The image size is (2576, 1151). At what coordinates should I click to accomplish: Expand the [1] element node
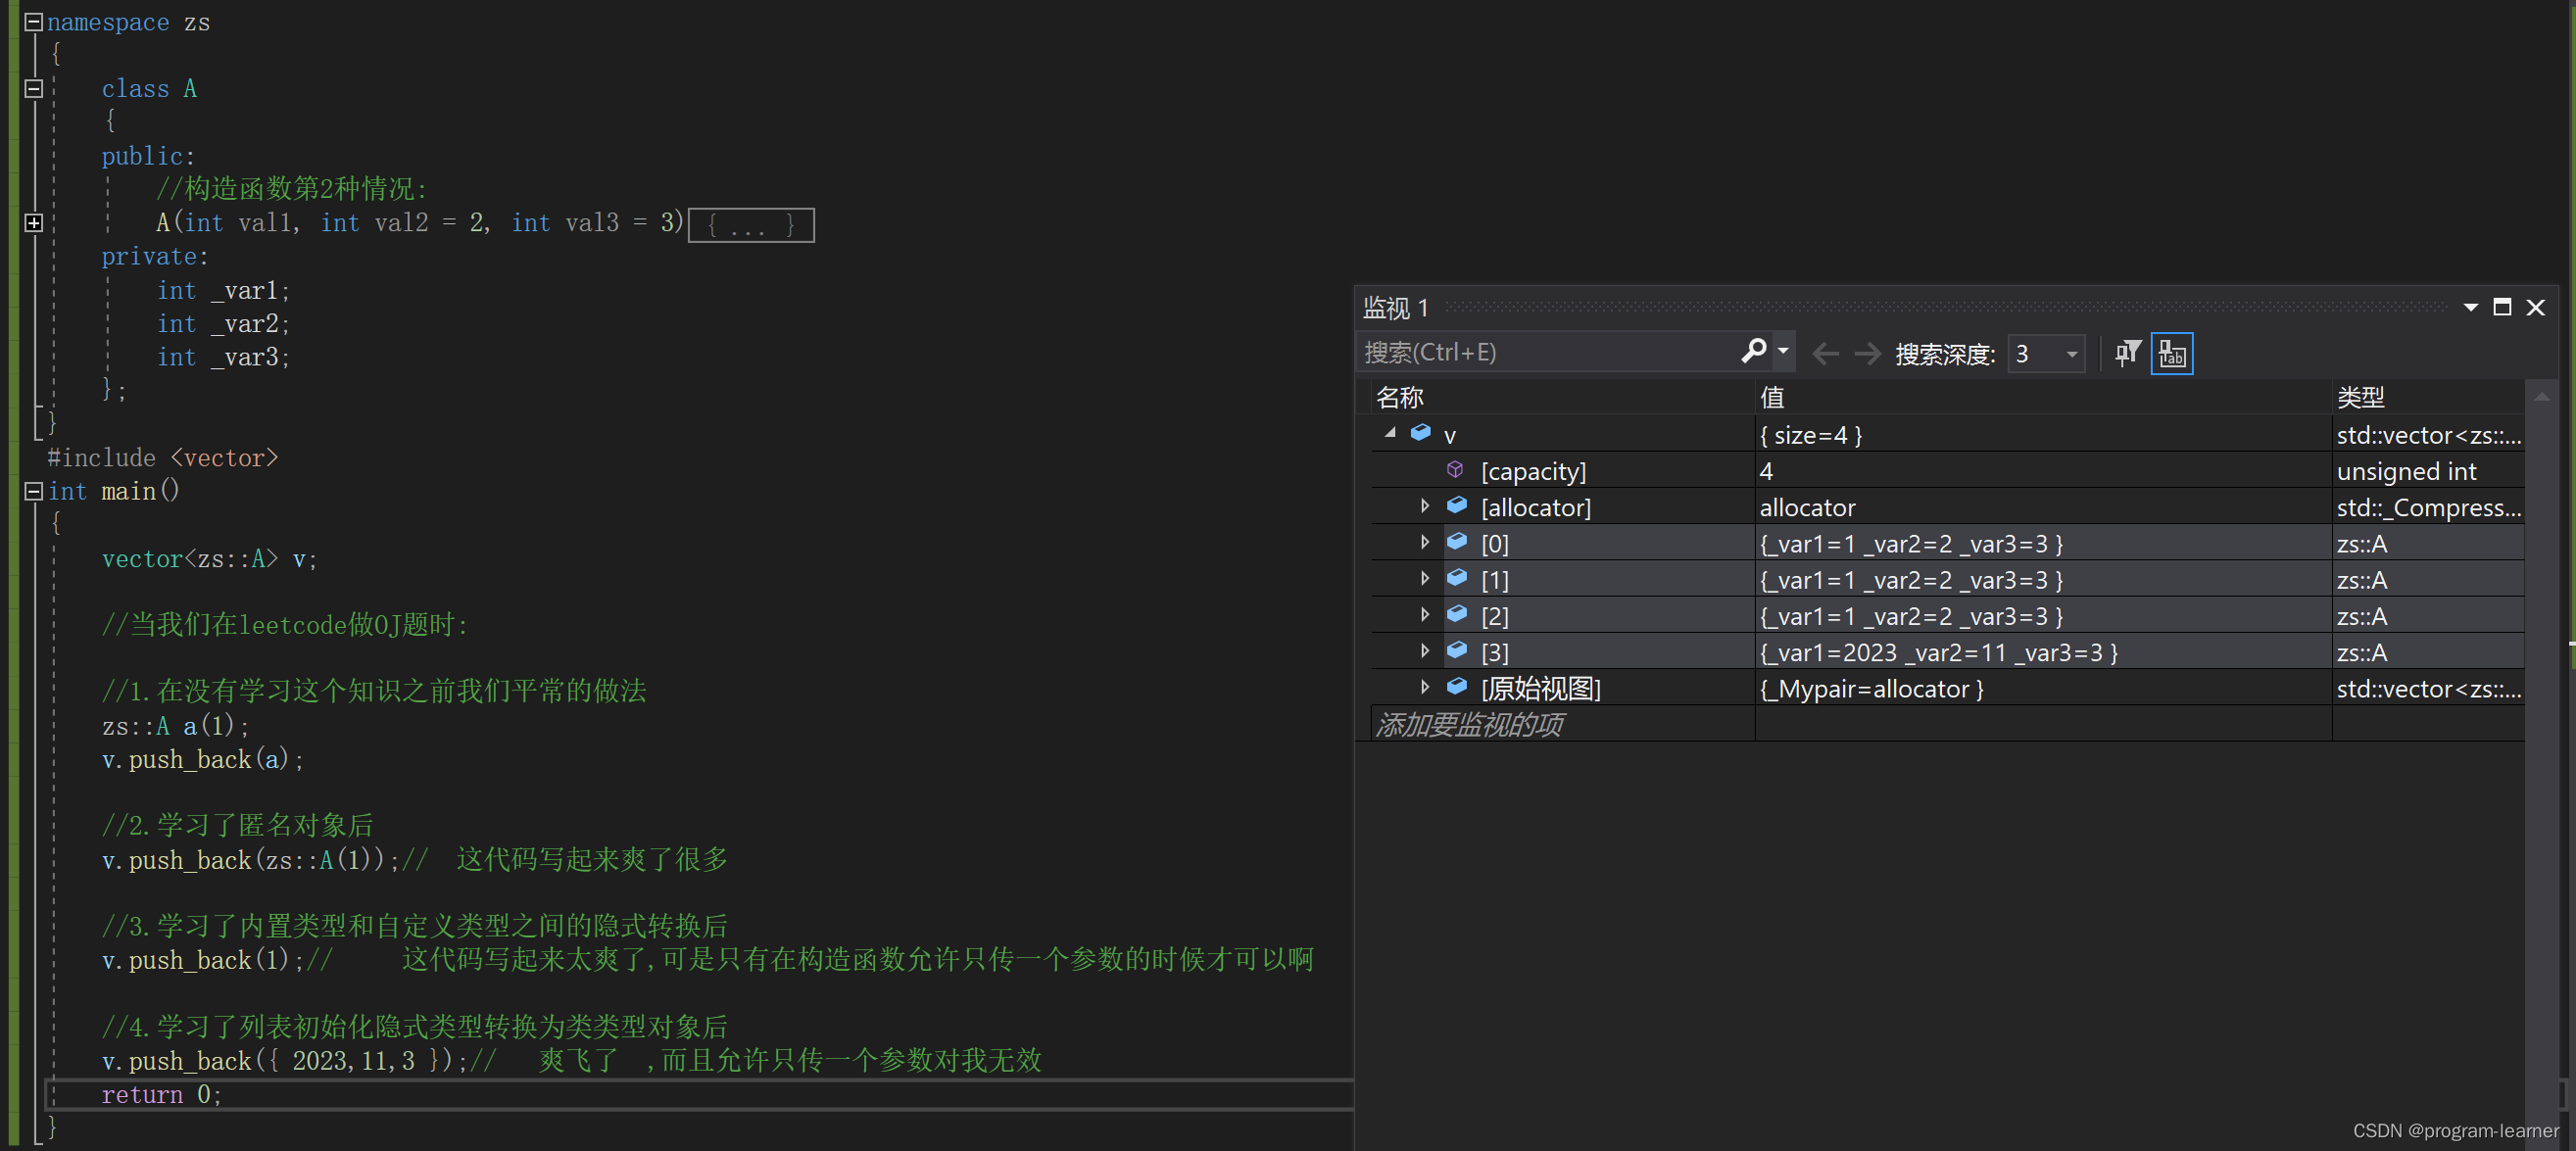coord(1425,578)
